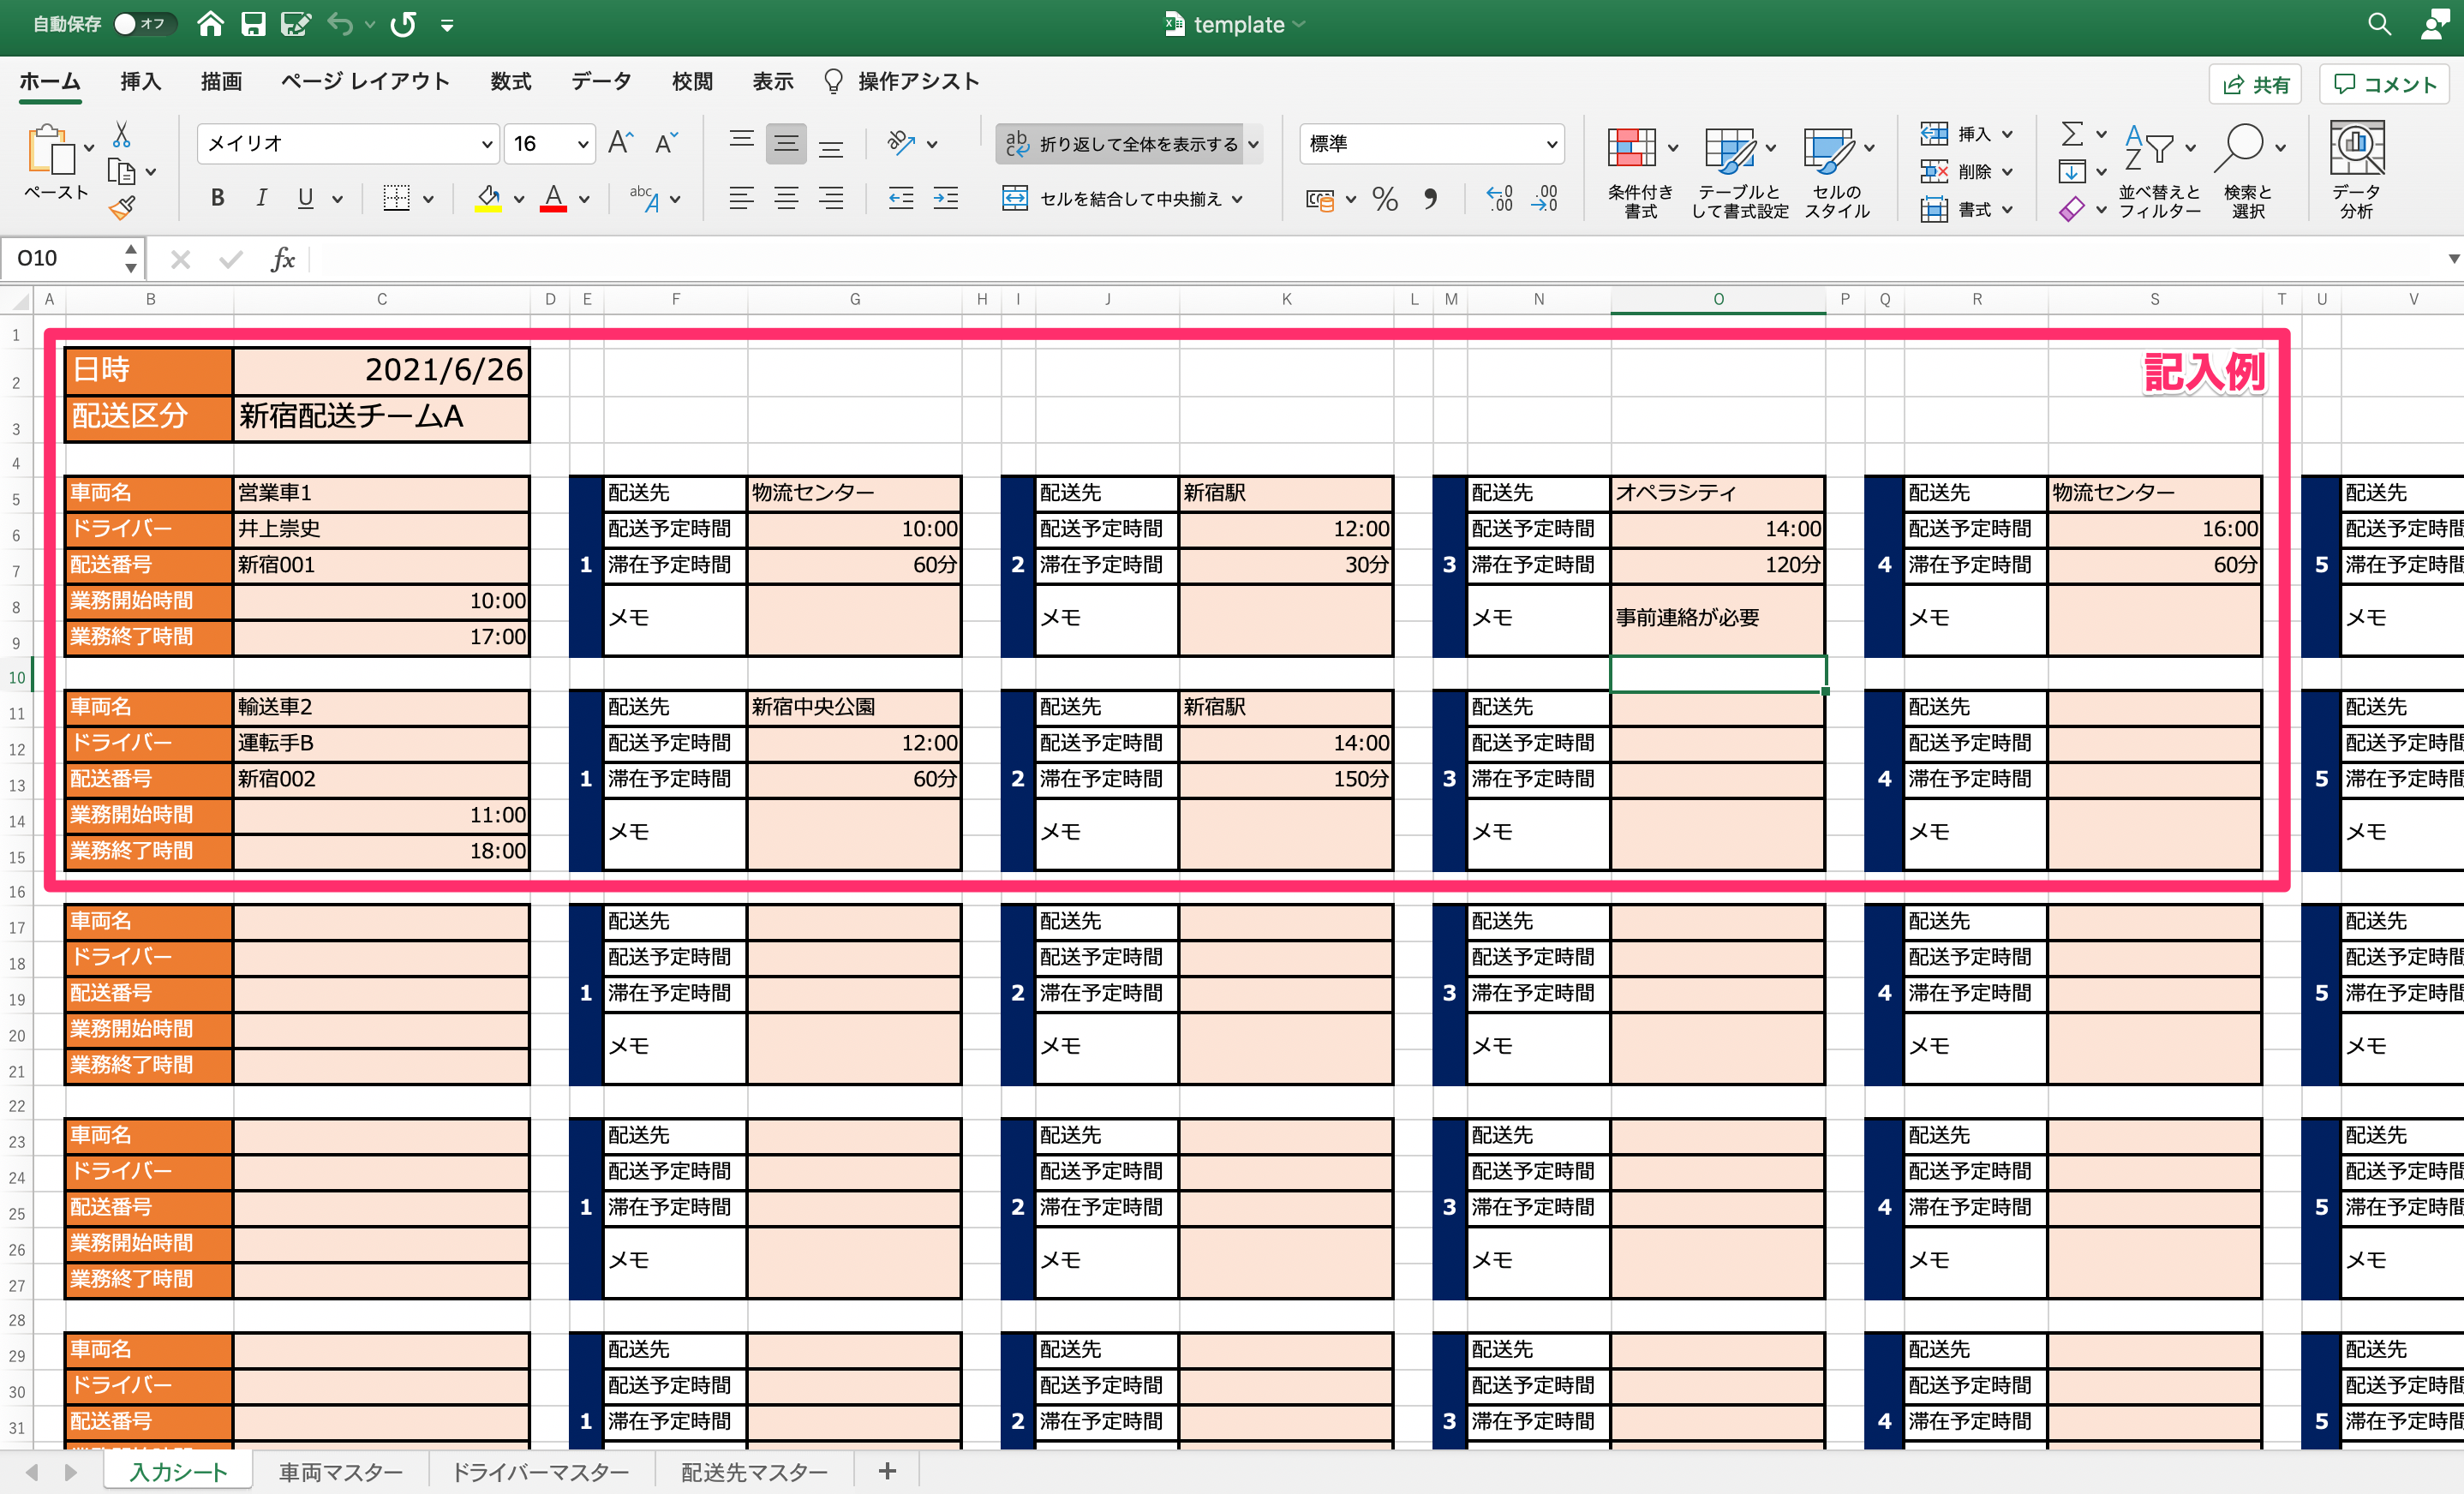
Task: Apply red font color swatch
Action: (553, 199)
